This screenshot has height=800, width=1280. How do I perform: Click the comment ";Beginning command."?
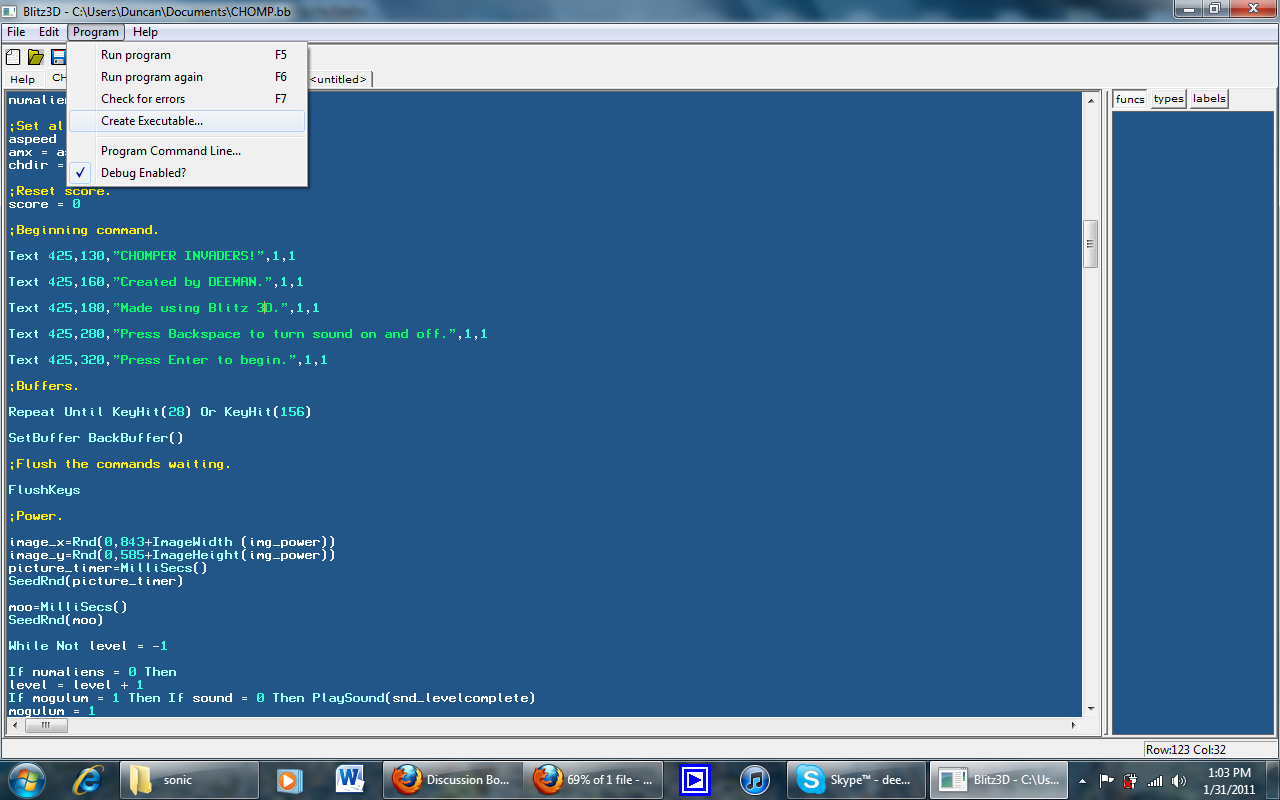83,230
